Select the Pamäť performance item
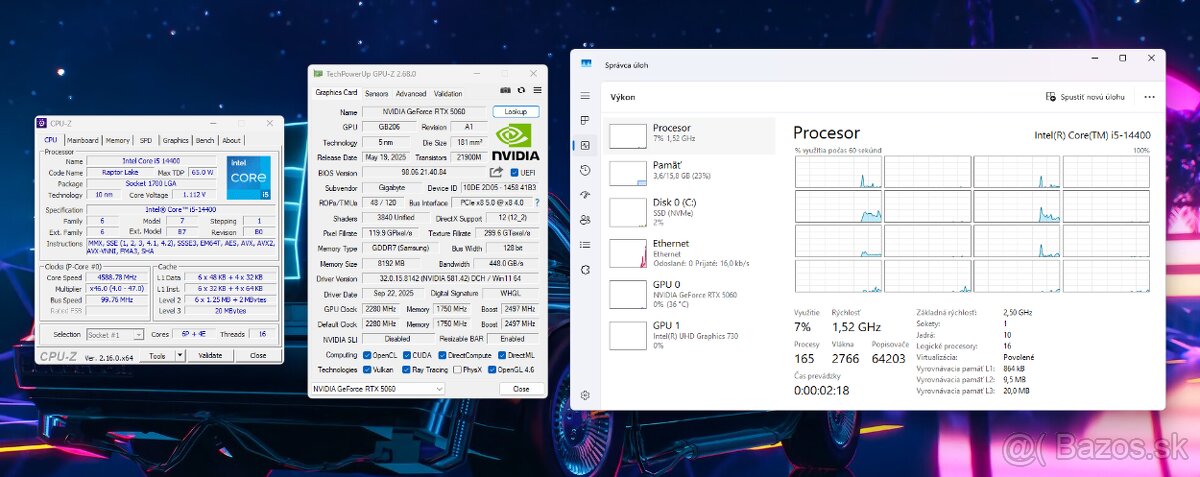Screen dimensions: 1200x477 tap(689, 172)
